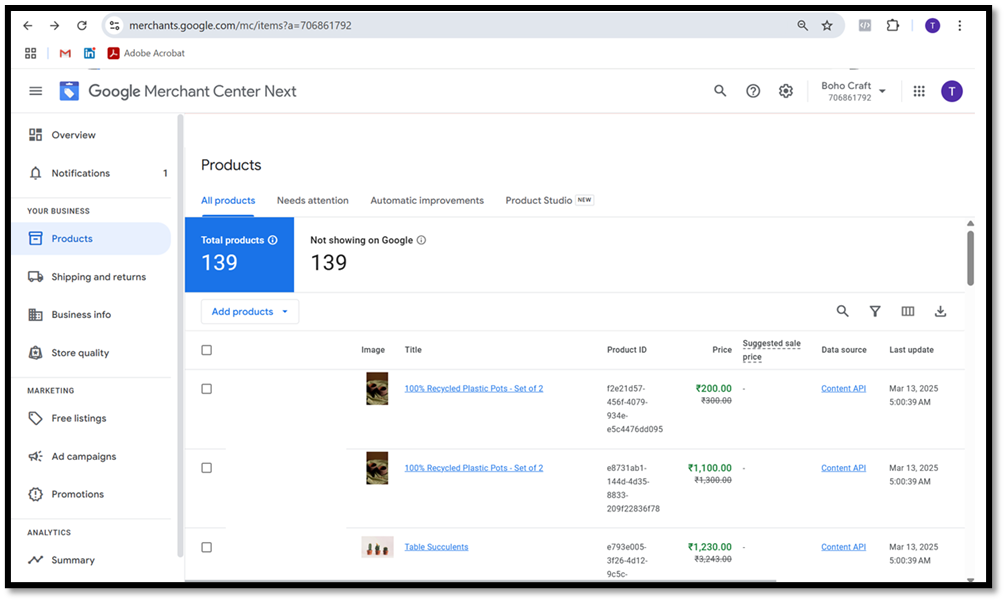Open the Chrome three-dot menu
The height and width of the screenshot is (601, 1005).
coord(959,26)
